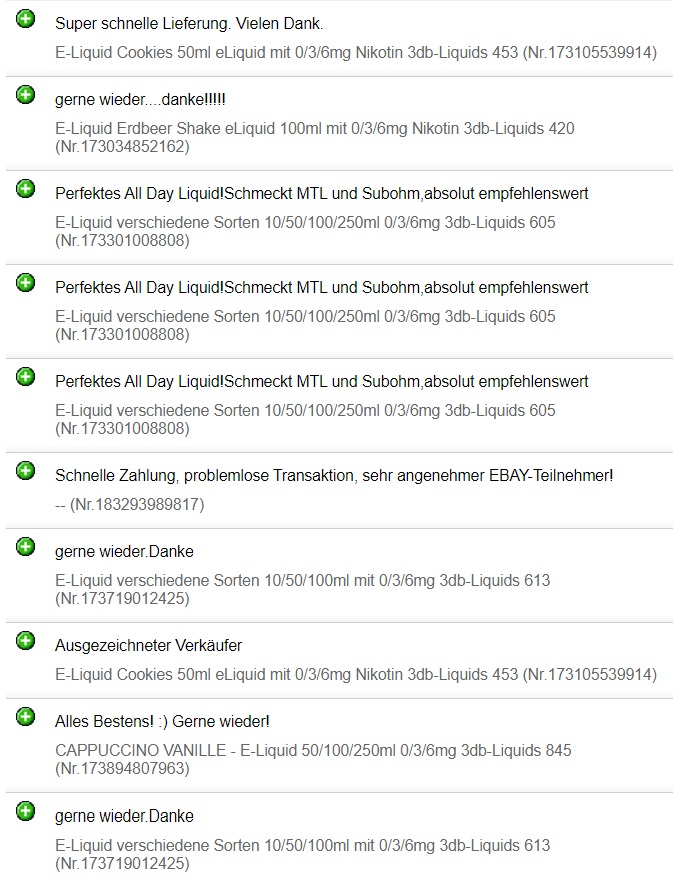
Task: Open the "E-Liquid Erdbeer Shake eLiquid 100ml" item
Action: click(314, 137)
